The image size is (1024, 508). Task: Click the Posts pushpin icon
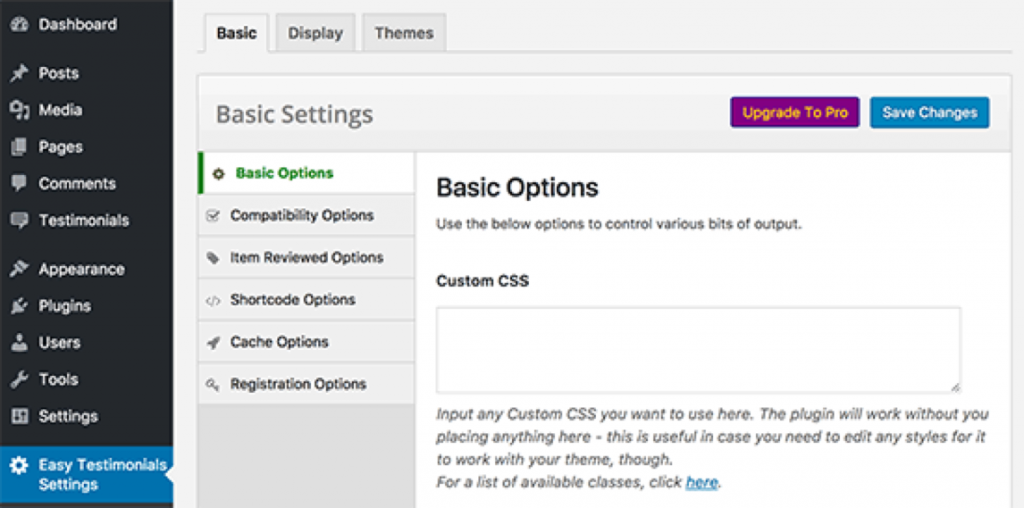tap(20, 73)
